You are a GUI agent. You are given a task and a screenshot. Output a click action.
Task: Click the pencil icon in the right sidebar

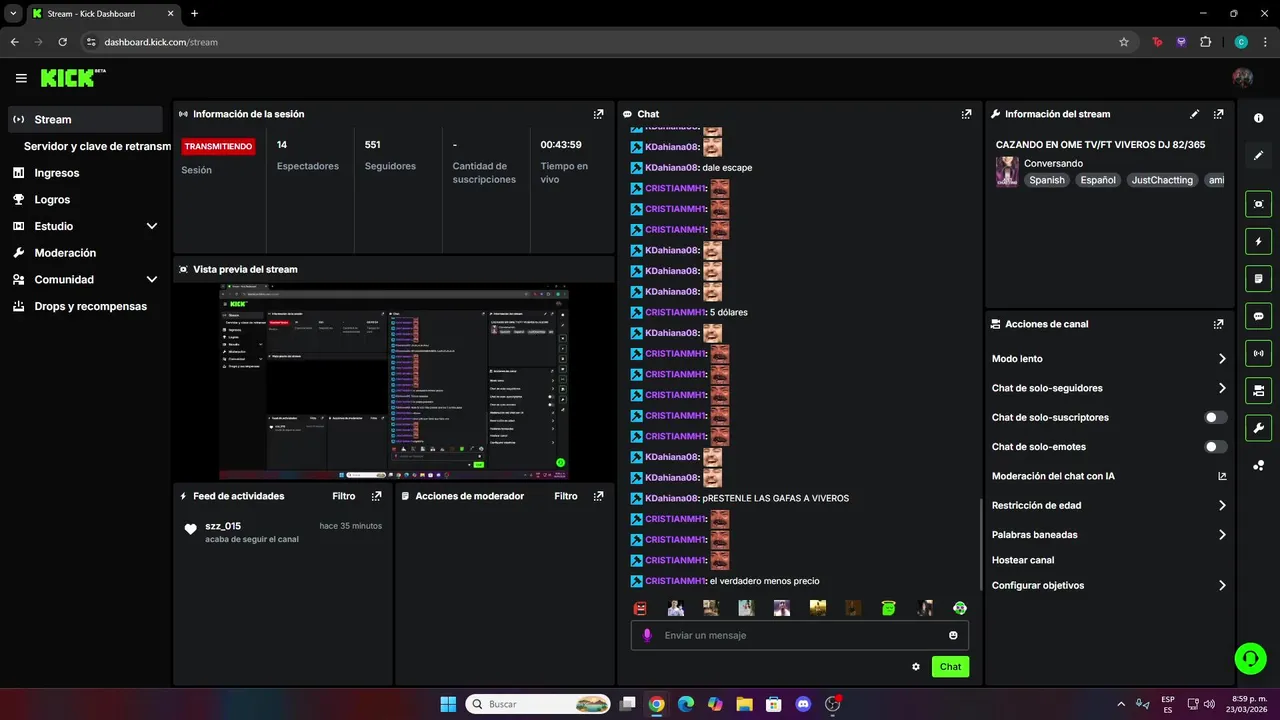[1258, 155]
